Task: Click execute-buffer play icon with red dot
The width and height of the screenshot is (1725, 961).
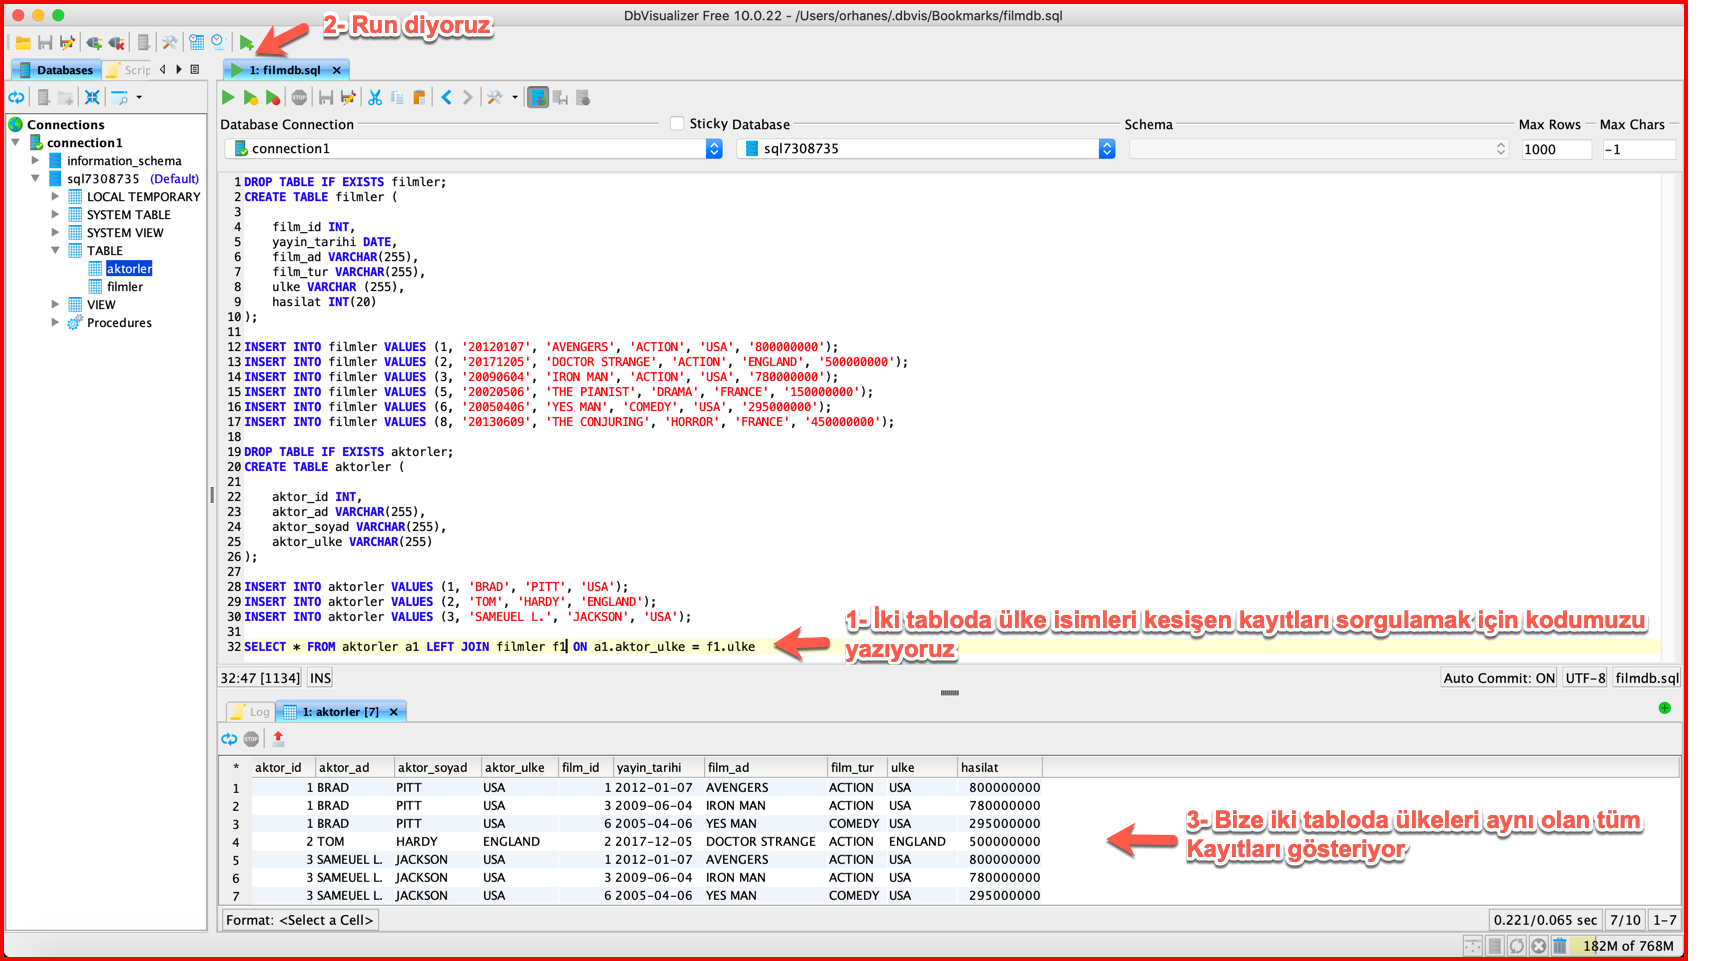Action: coord(272,98)
